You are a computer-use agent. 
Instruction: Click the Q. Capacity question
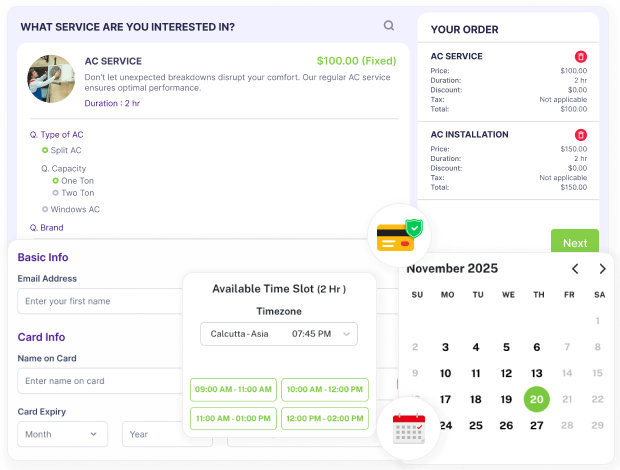point(64,169)
